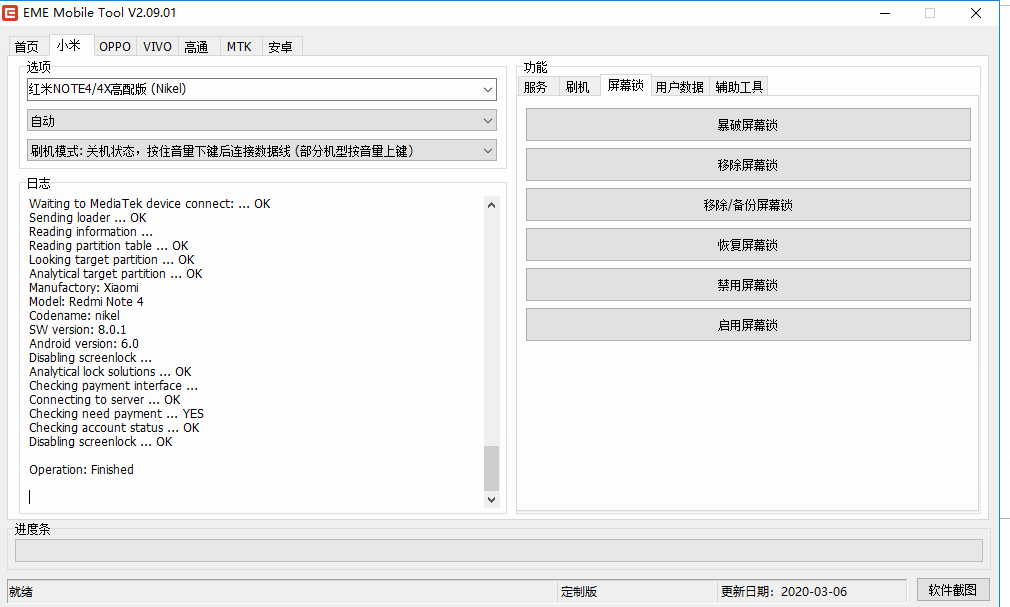Viewport: 1010px width, 607px height.
Task: Click 'Checking account status ... OK' line
Action: 114,428
